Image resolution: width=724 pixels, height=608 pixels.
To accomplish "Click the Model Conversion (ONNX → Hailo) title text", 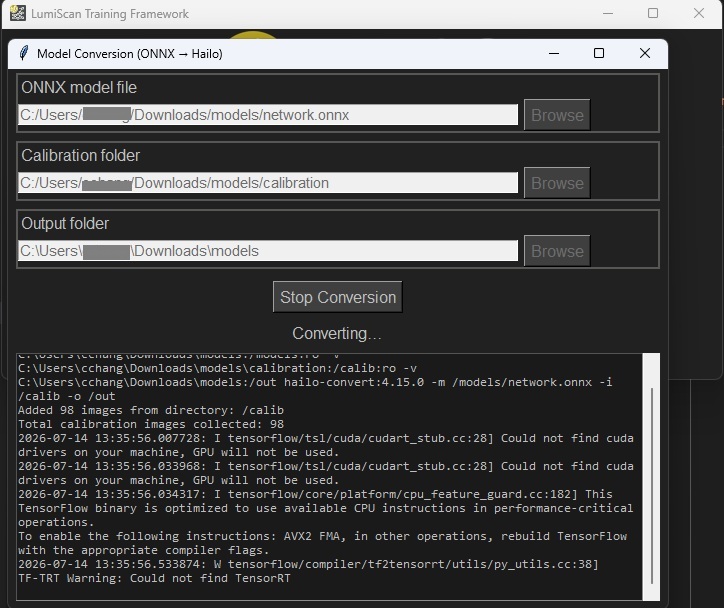I will (130, 54).
